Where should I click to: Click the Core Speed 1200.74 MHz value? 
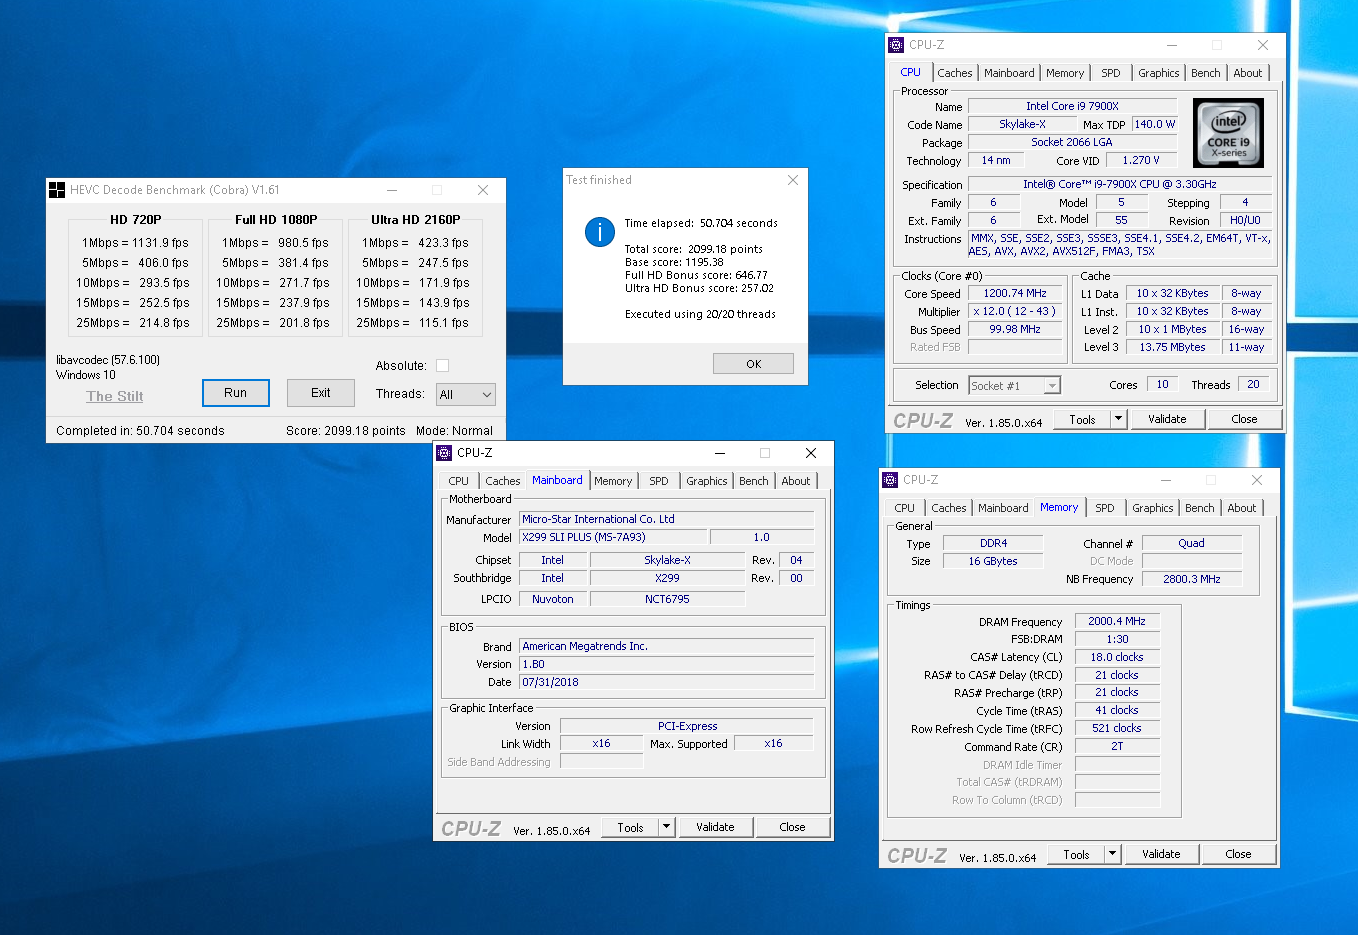pyautogui.click(x=1015, y=293)
